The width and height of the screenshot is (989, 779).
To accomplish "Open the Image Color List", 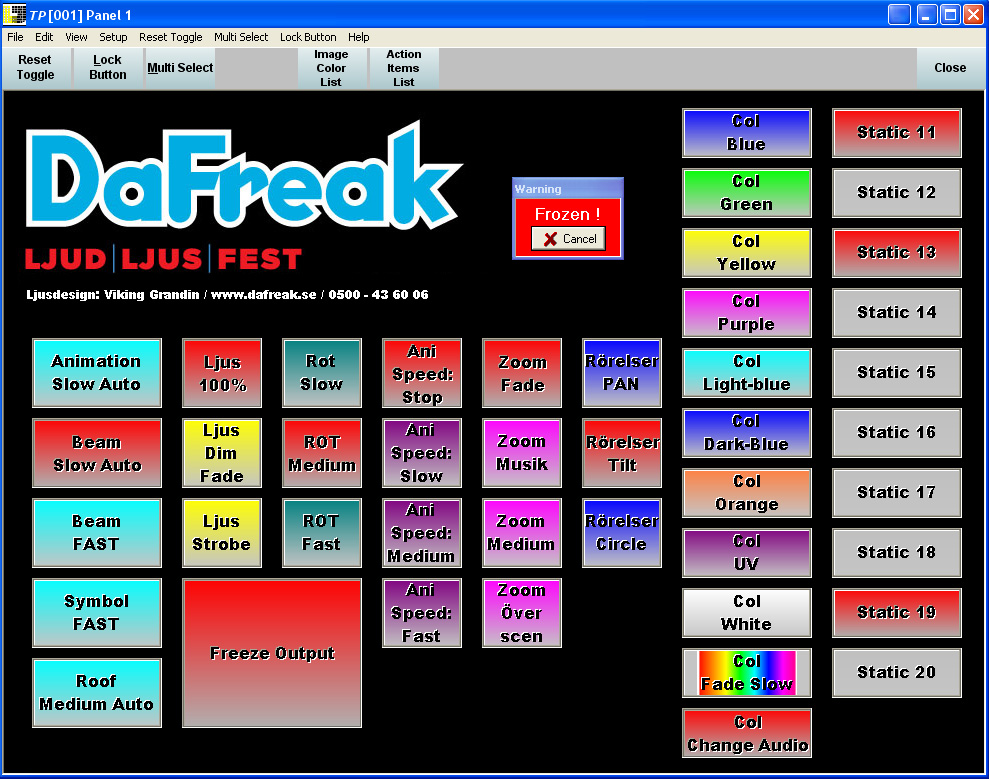I will (331, 68).
